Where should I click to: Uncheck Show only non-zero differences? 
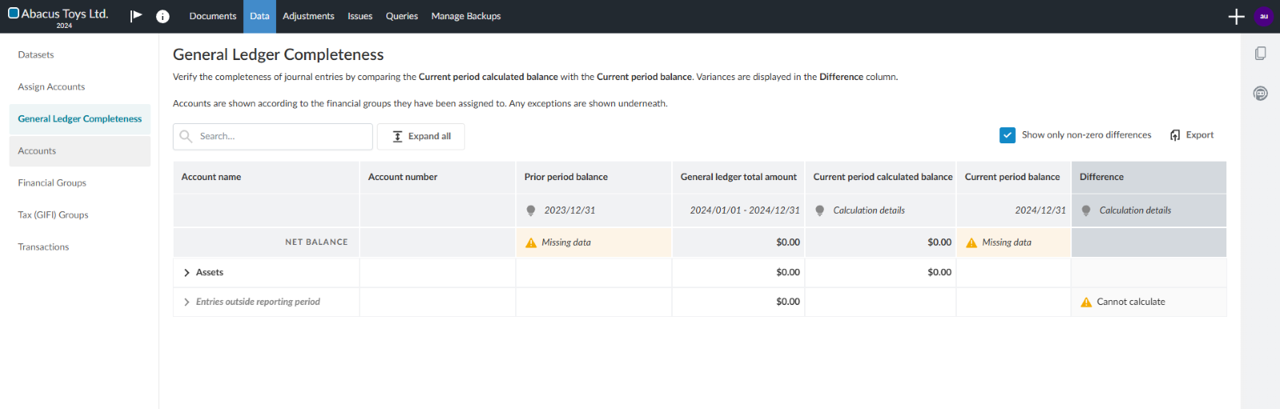(x=1007, y=135)
